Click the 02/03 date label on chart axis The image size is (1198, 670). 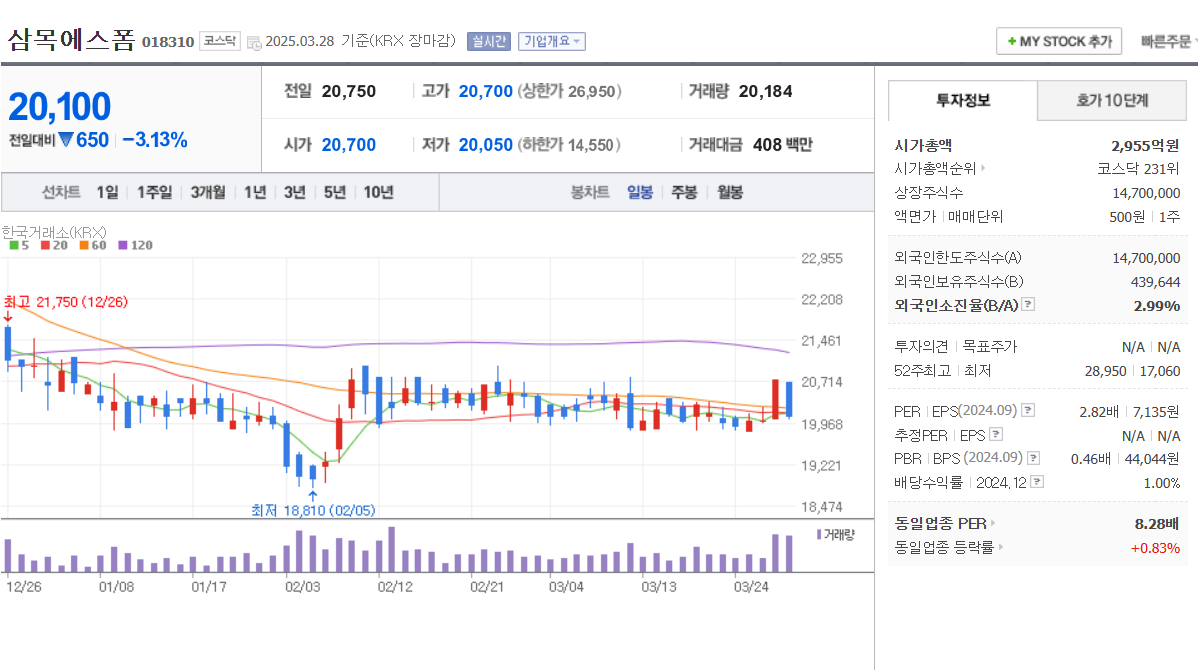tap(303, 587)
